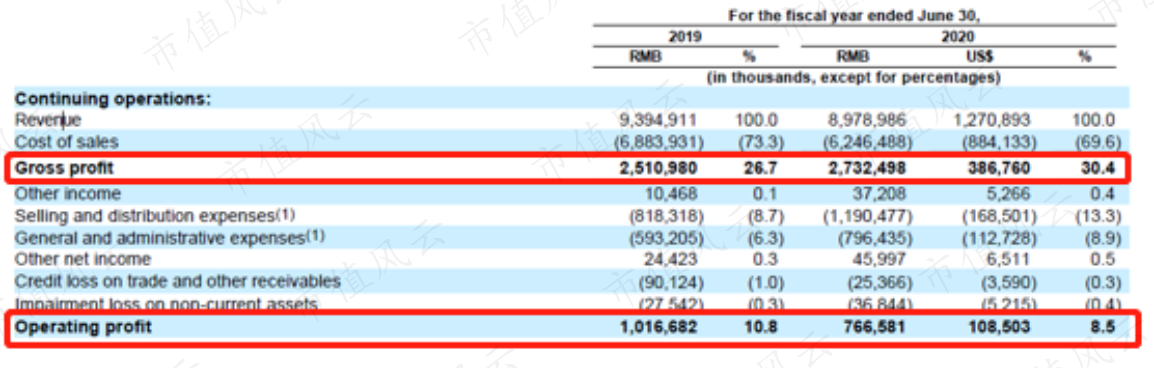
Task: Click 2019 revenue value 9,394,911
Action: pyautogui.click(x=659, y=120)
